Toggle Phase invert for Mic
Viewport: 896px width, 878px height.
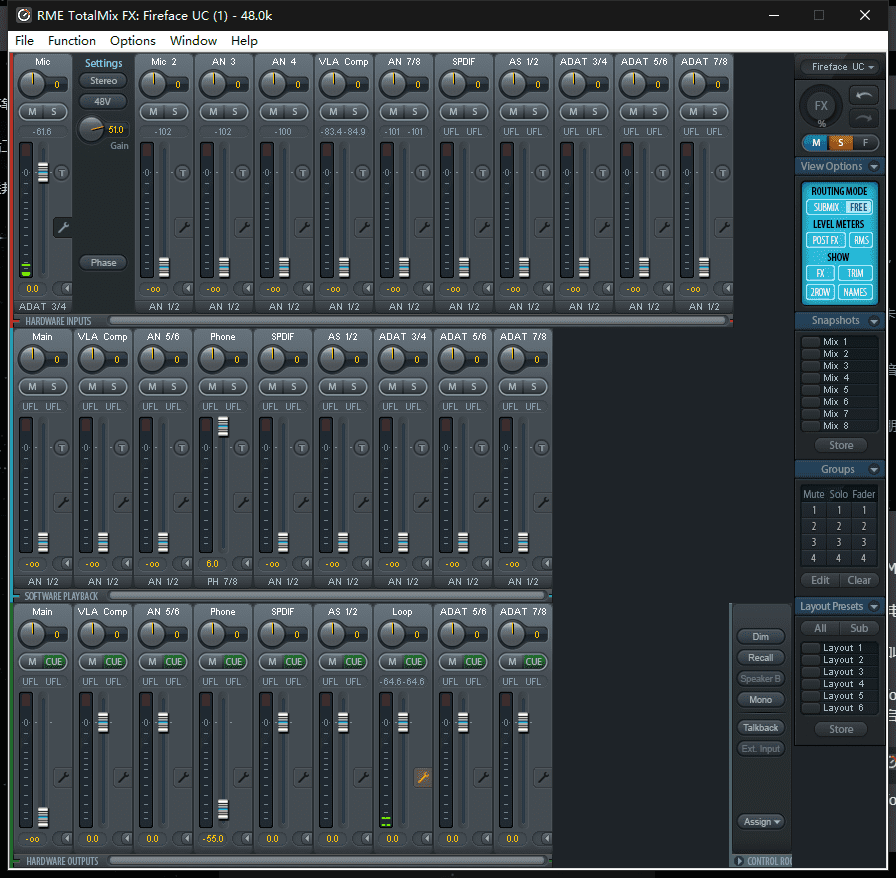(103, 263)
